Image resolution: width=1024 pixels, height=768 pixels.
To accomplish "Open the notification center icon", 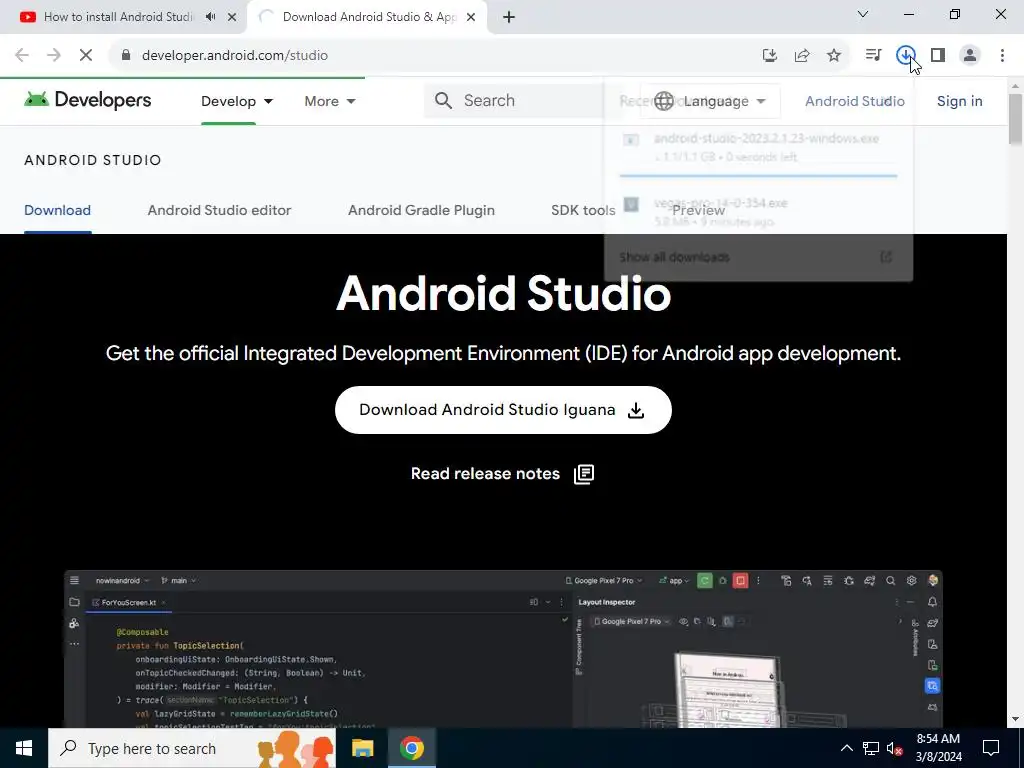I will click(991, 748).
